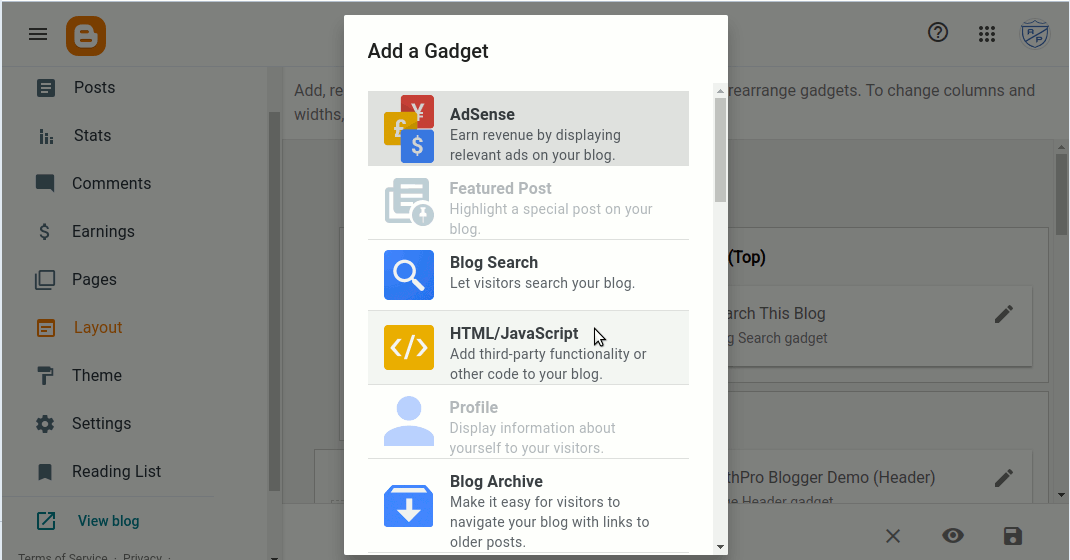Open the Blogger main menu hamburger
The height and width of the screenshot is (560, 1070).
[x=38, y=34]
